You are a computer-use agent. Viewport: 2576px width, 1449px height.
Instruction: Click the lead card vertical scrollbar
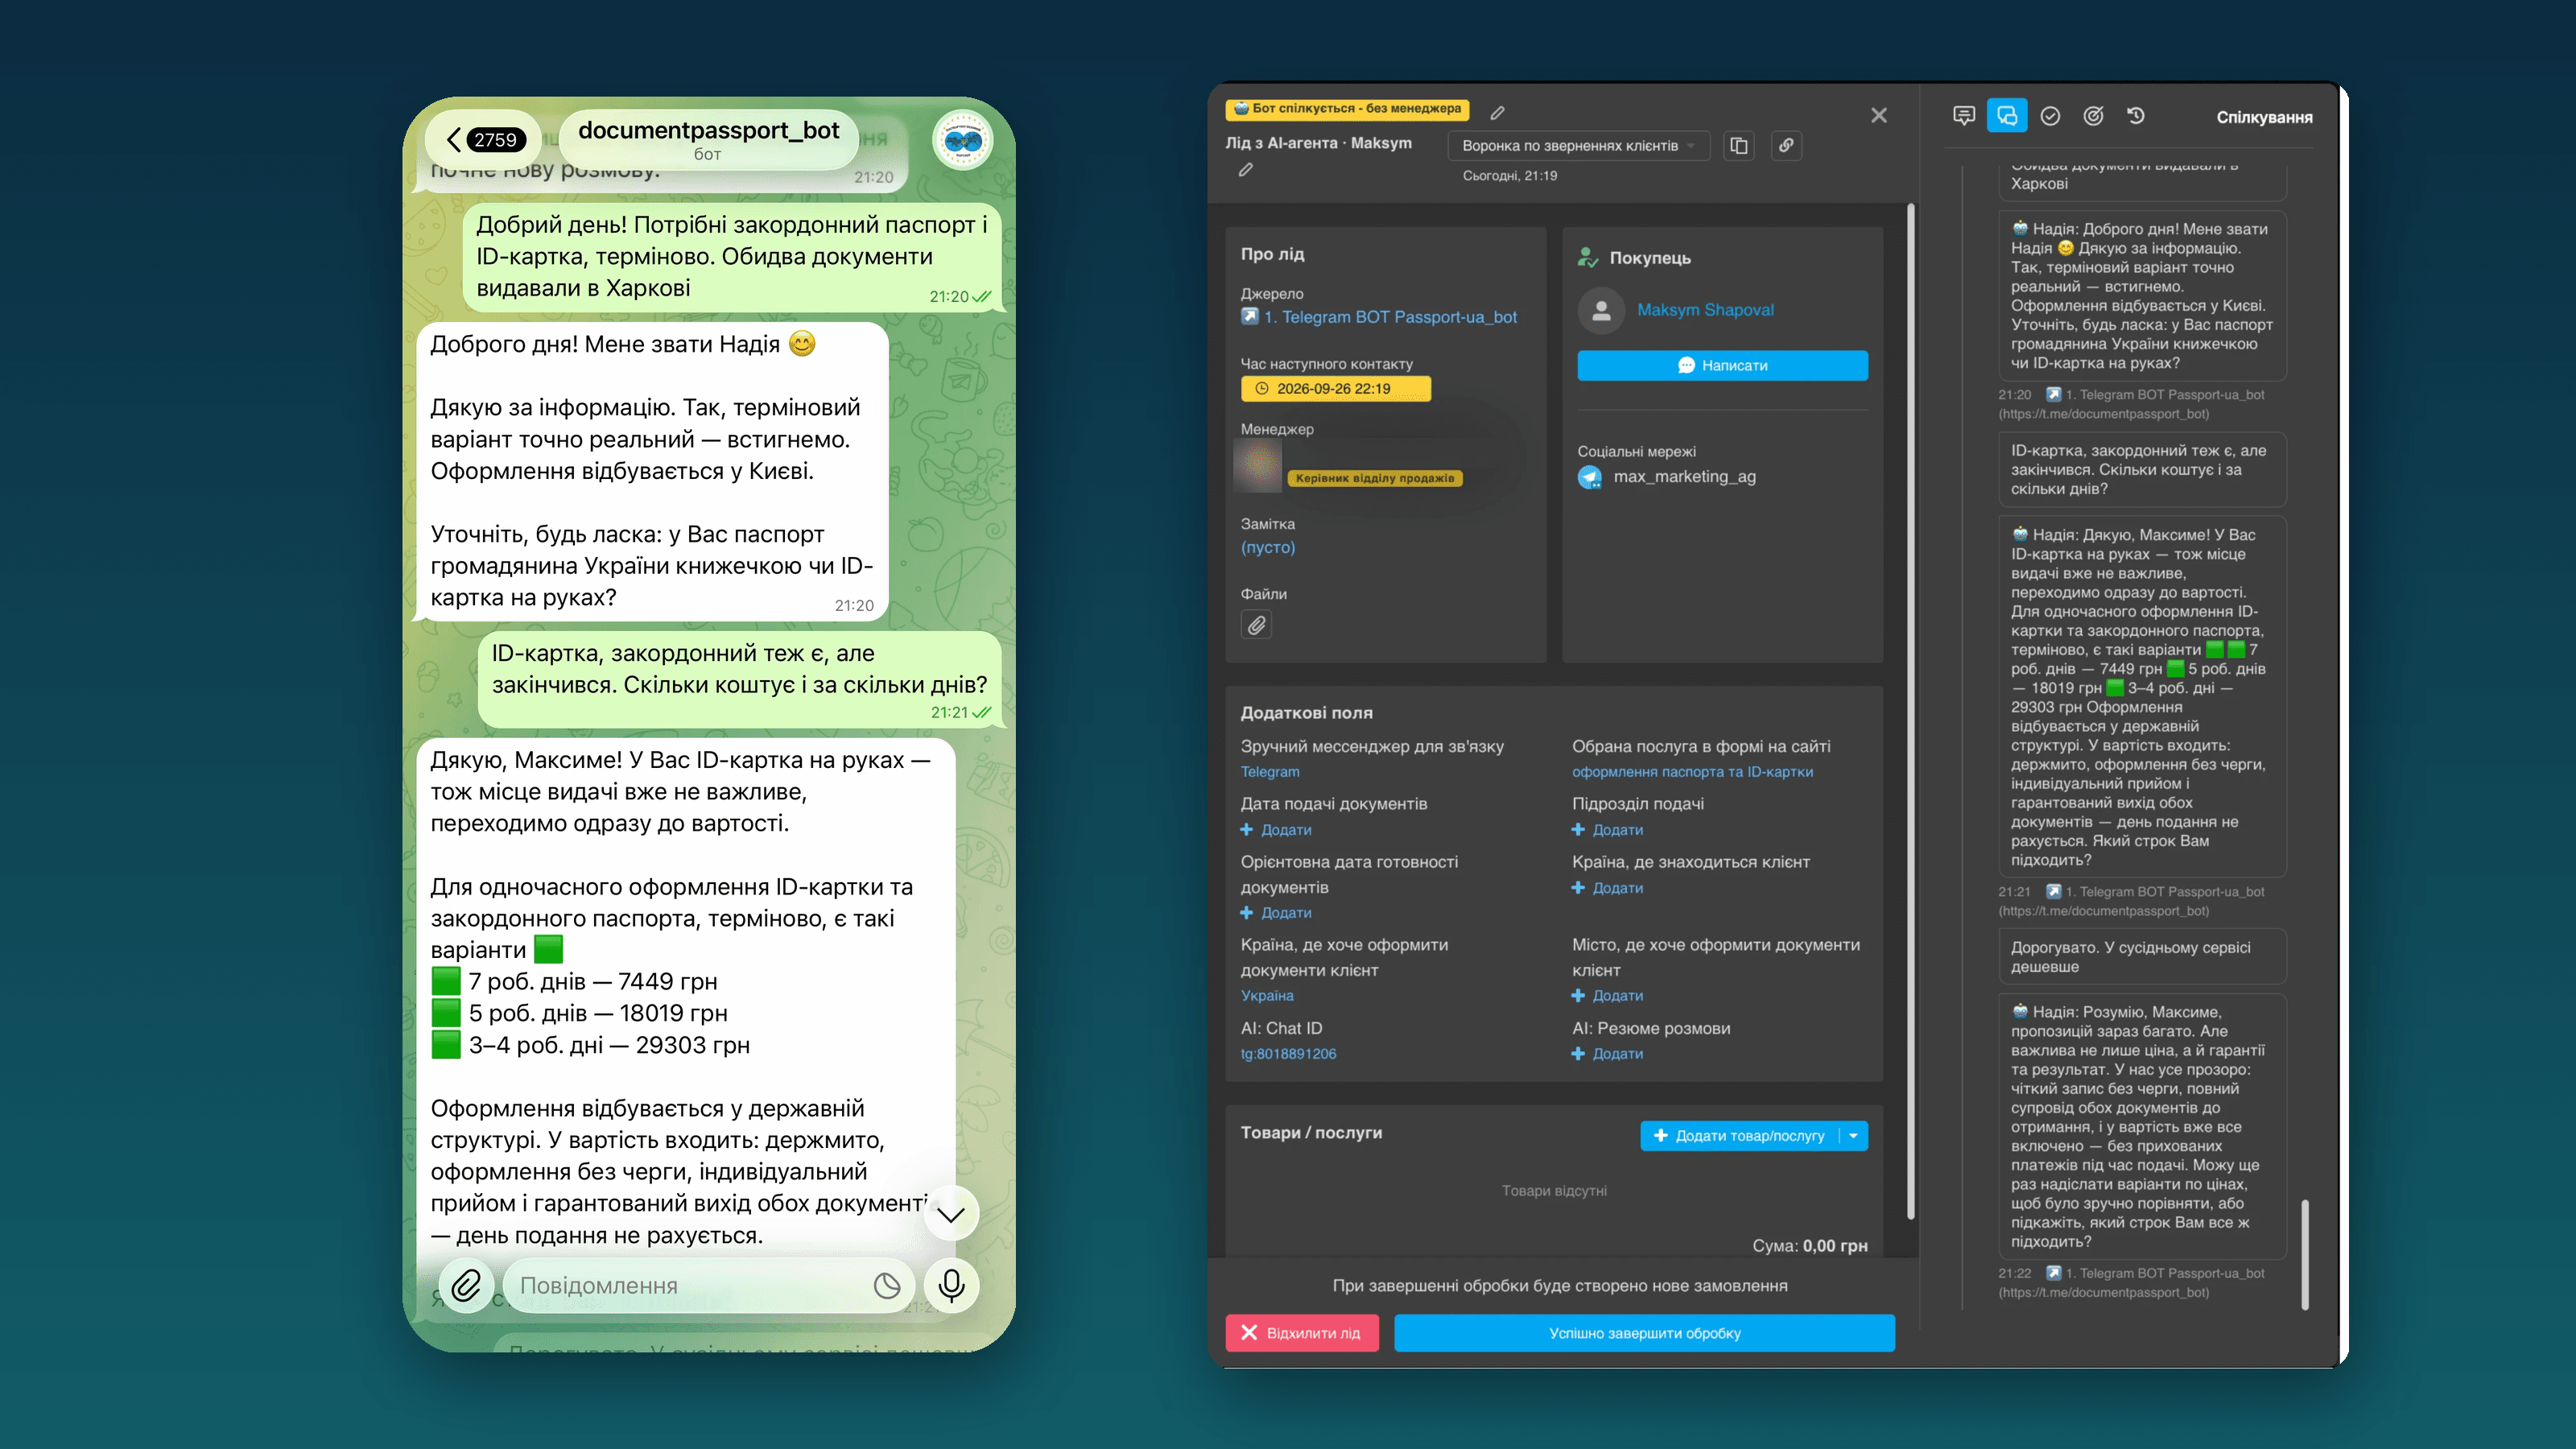coord(1910,710)
